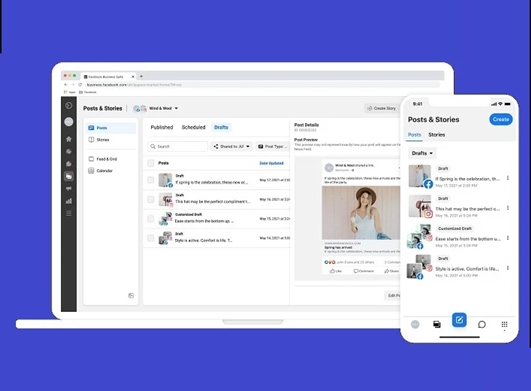The image size is (531, 391).
Task: Open the grid menu icon on phone
Action: tap(504, 324)
